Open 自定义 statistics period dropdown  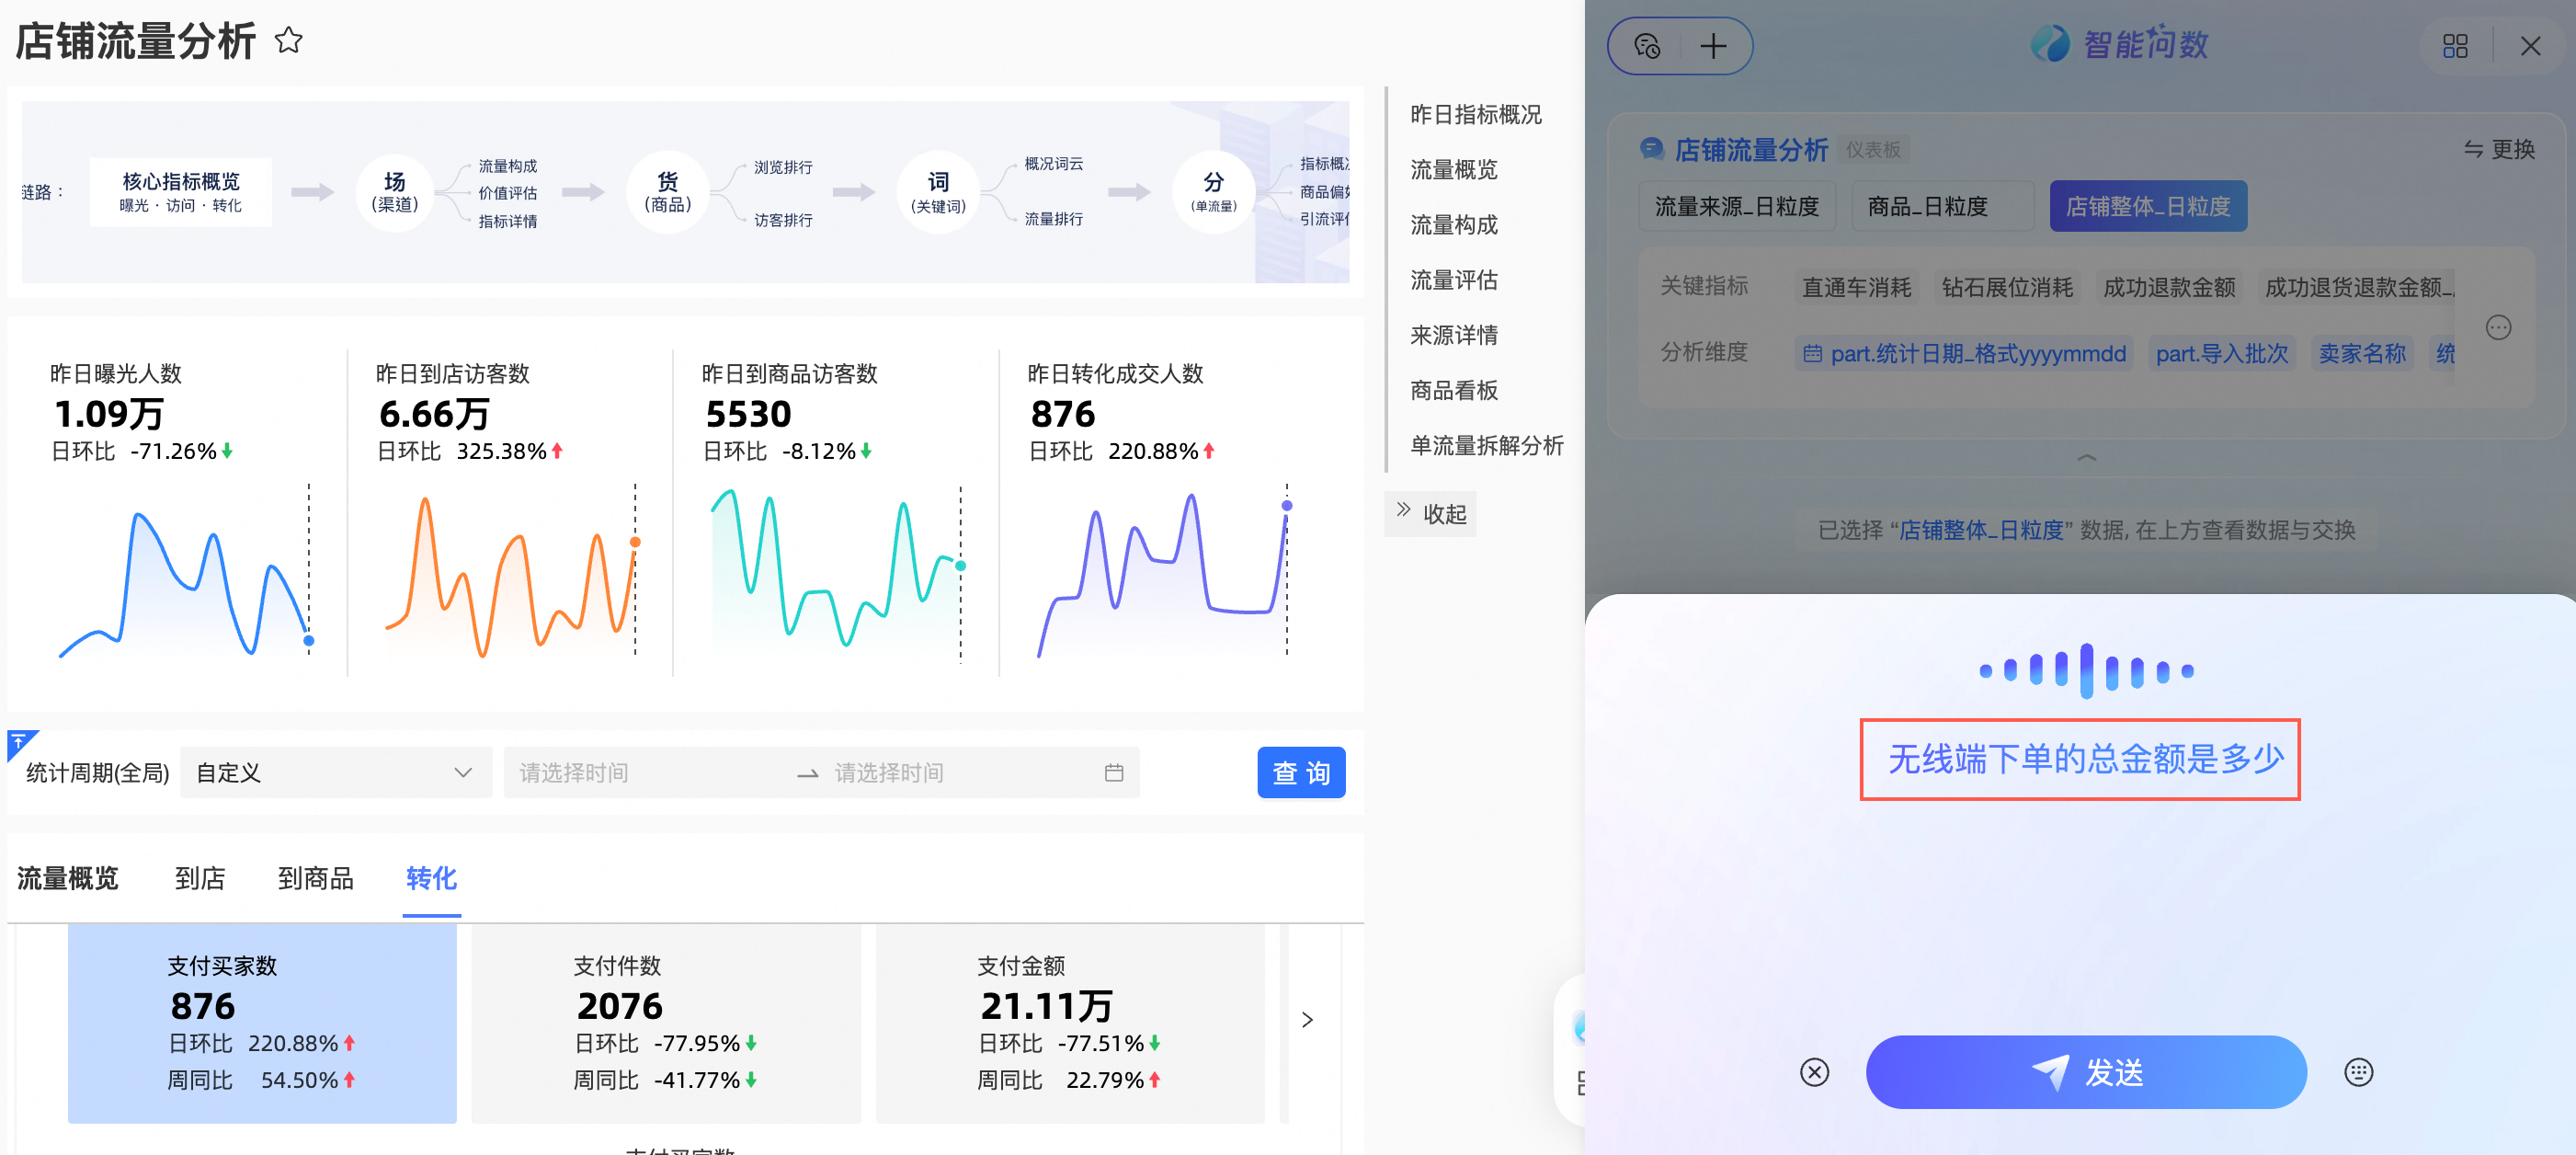[x=335, y=772]
